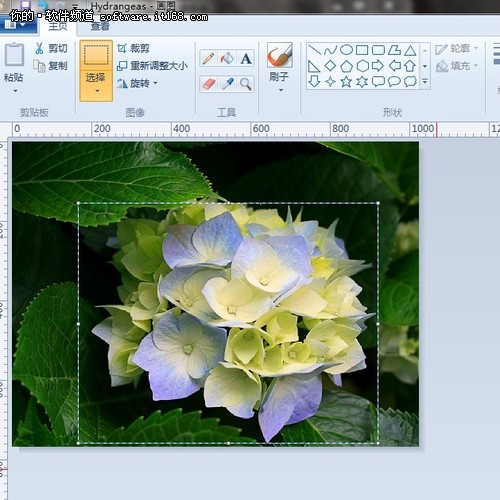Select the Down arrow shape
The image size is (500, 500).
pyautogui.click(x=314, y=81)
